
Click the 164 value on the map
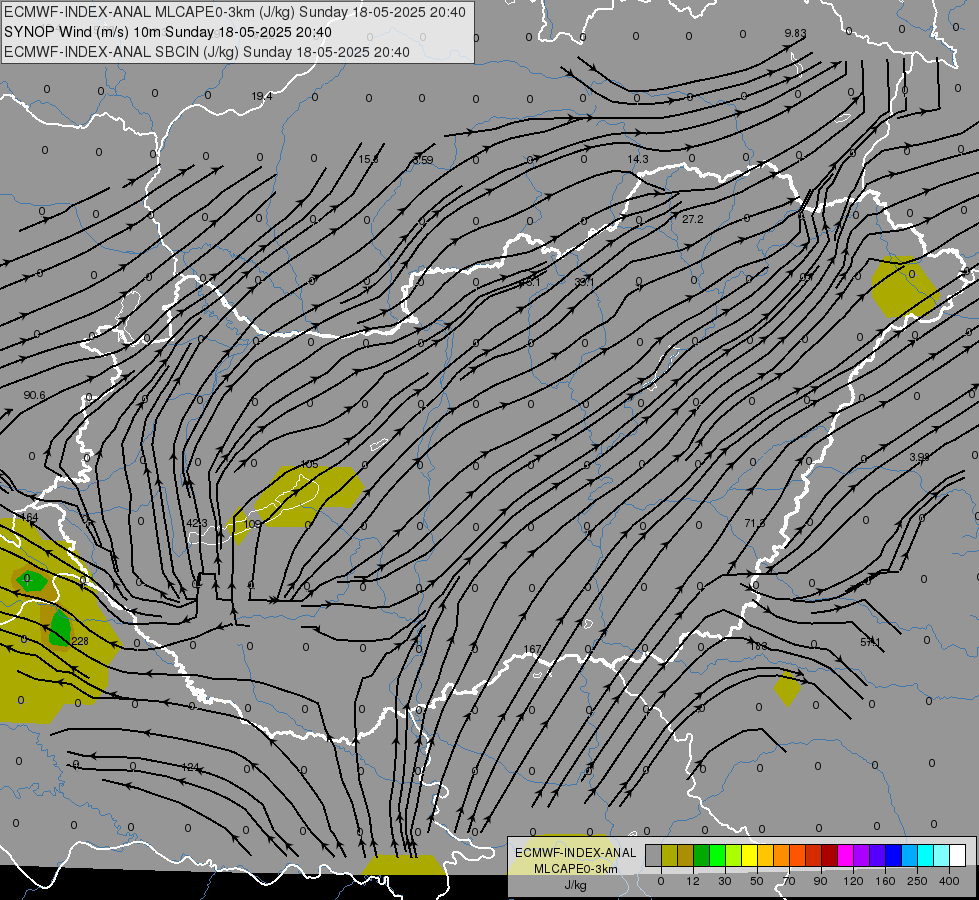[x=29, y=517]
